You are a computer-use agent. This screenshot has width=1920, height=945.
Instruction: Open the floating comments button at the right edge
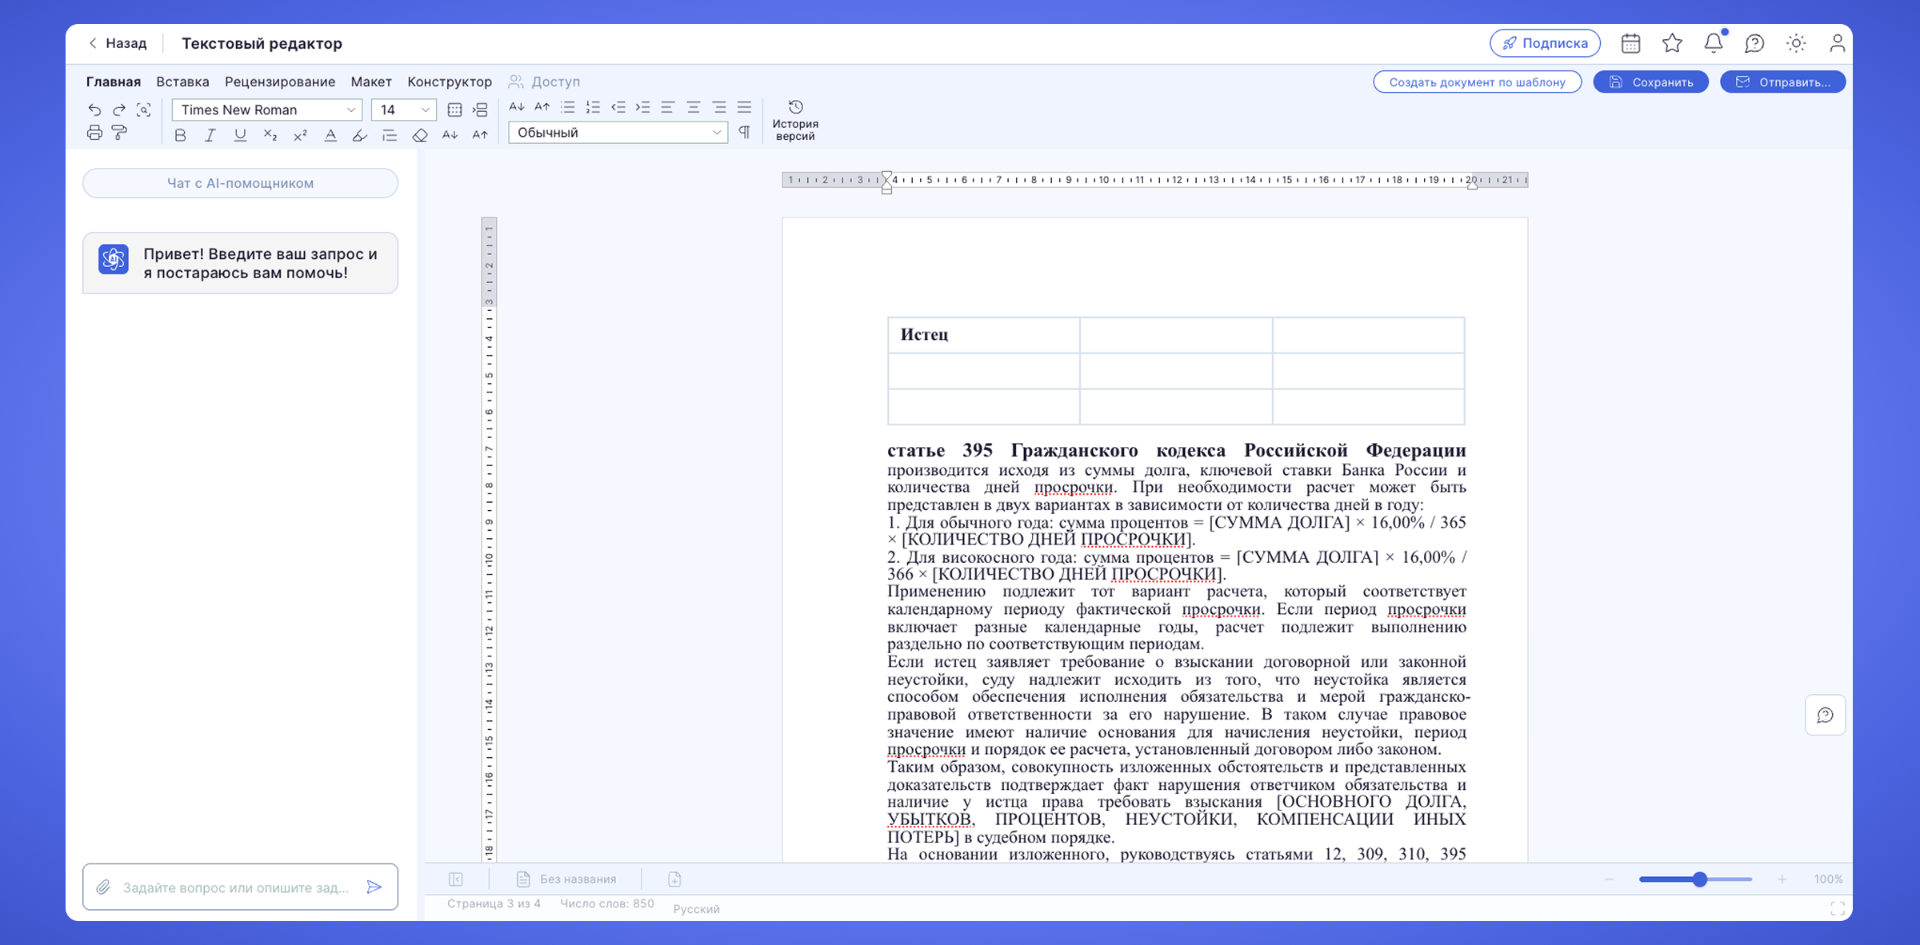point(1825,715)
